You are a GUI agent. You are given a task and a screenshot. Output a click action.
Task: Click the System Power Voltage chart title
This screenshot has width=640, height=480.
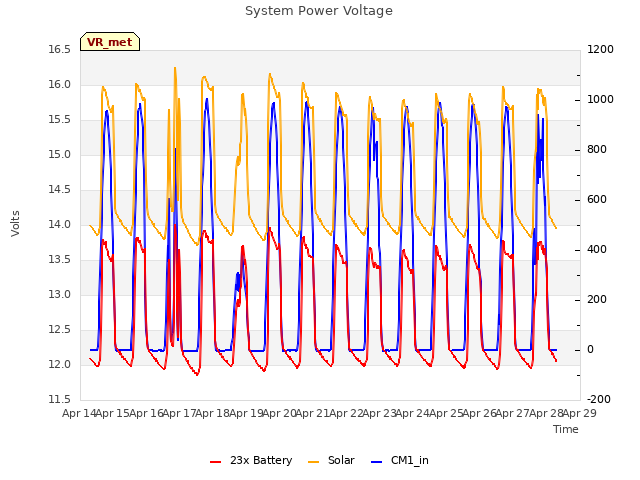click(319, 11)
